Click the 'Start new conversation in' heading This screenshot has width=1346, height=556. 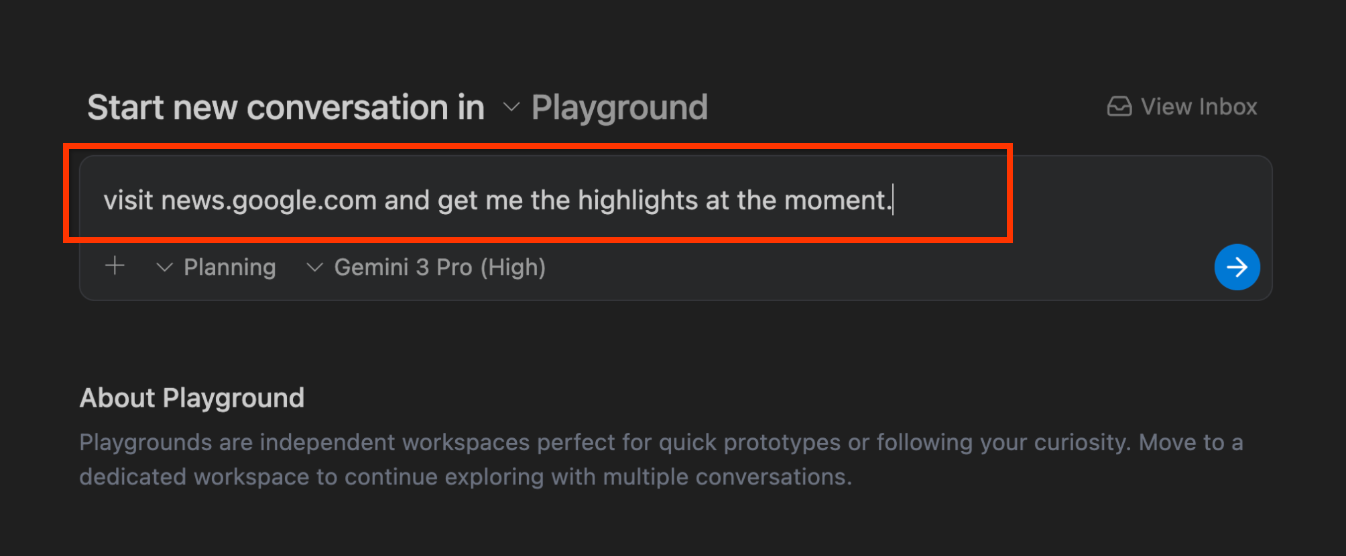click(x=285, y=107)
